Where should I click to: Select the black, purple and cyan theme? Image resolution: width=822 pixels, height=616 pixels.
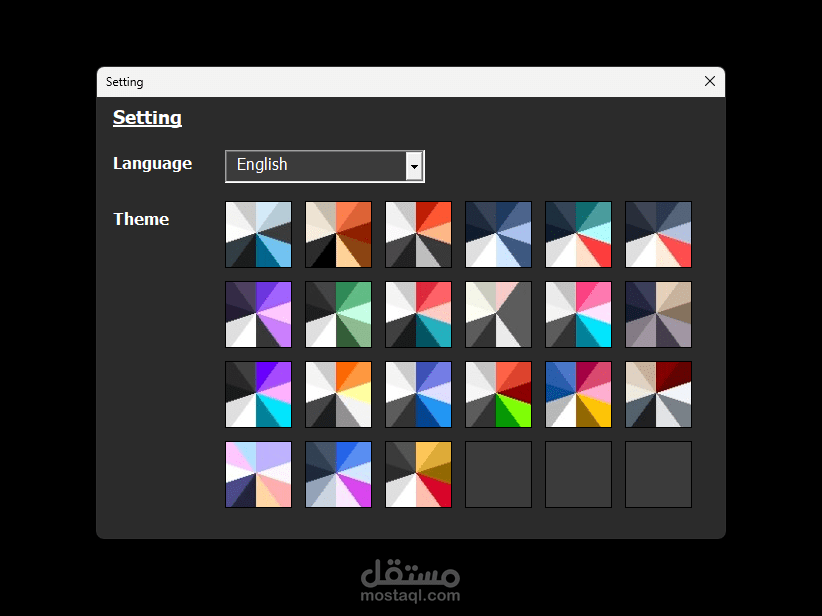point(258,394)
